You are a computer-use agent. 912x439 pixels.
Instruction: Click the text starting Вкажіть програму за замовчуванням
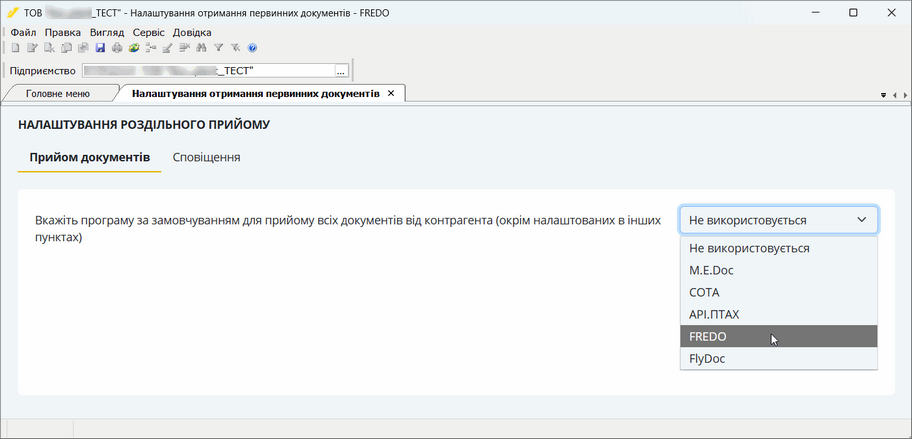tap(348, 229)
